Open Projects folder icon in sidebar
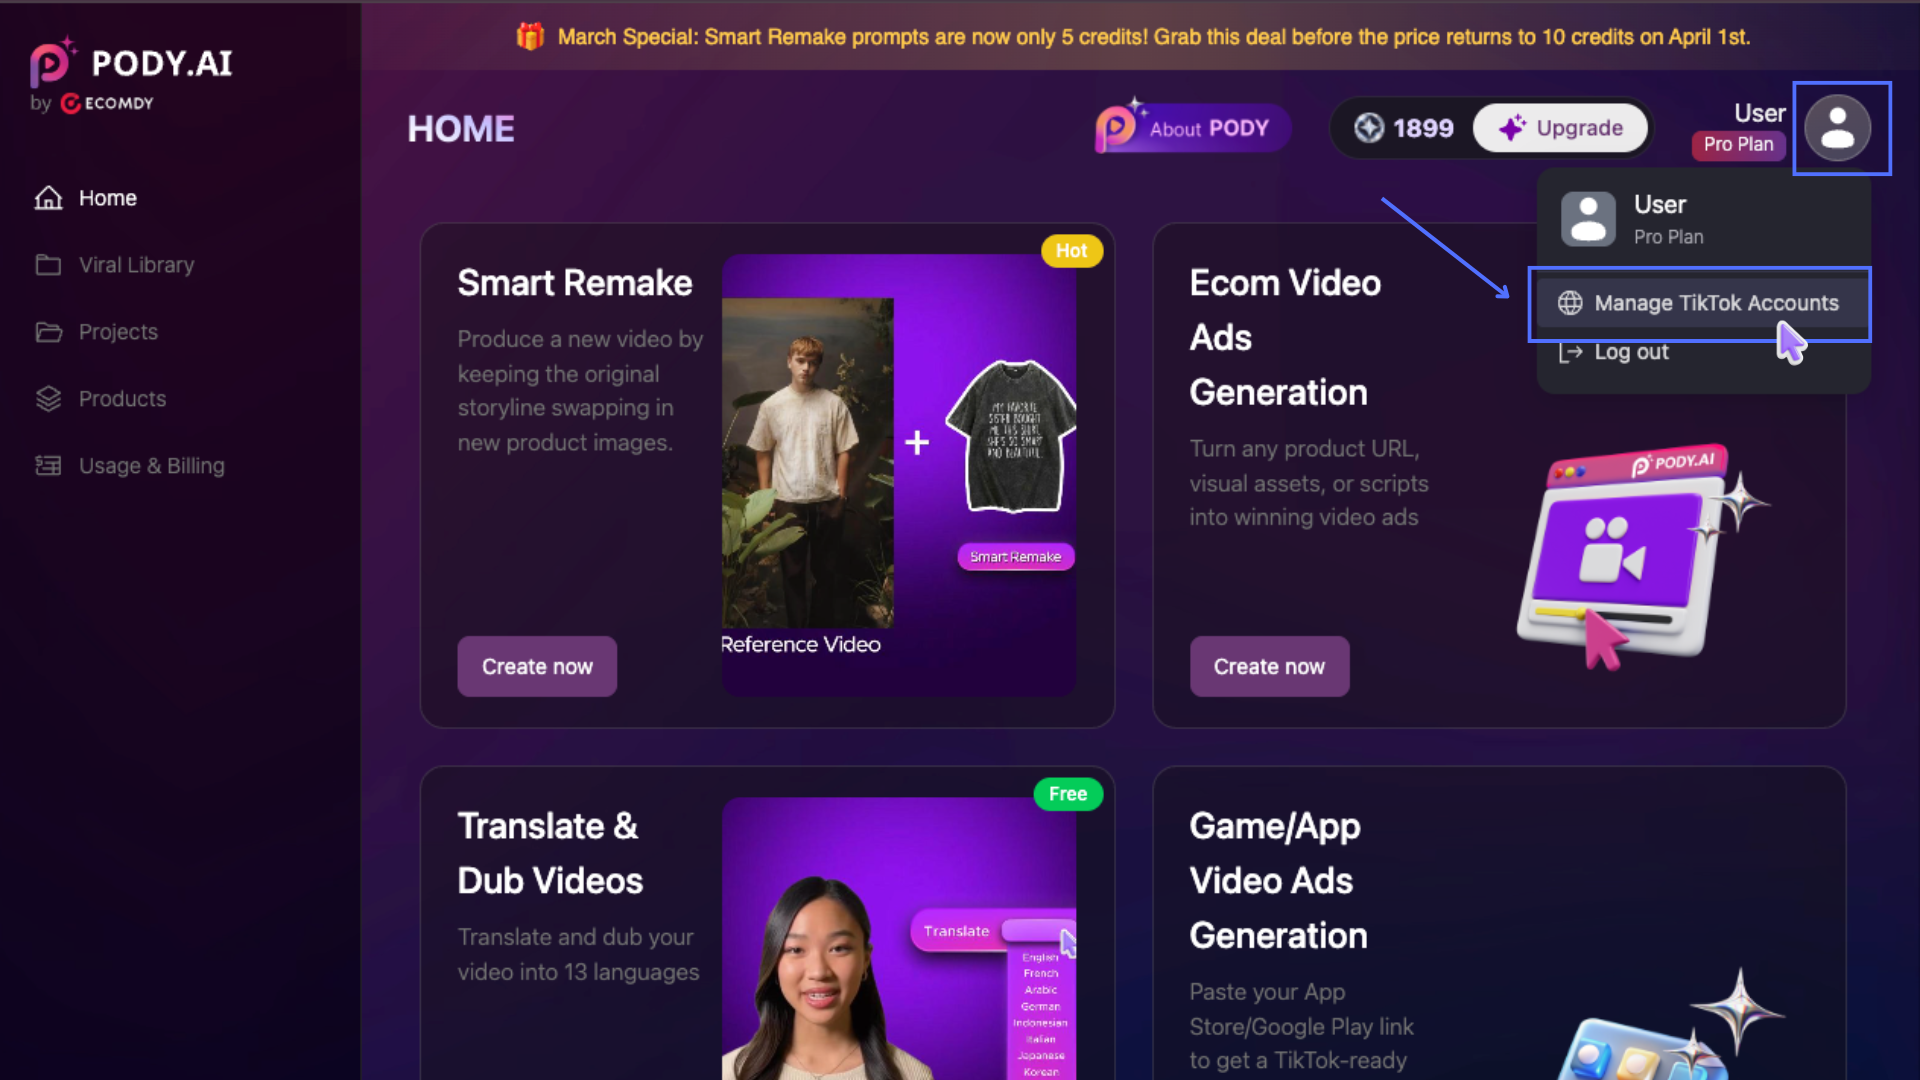This screenshot has width=1920, height=1080. [48, 332]
